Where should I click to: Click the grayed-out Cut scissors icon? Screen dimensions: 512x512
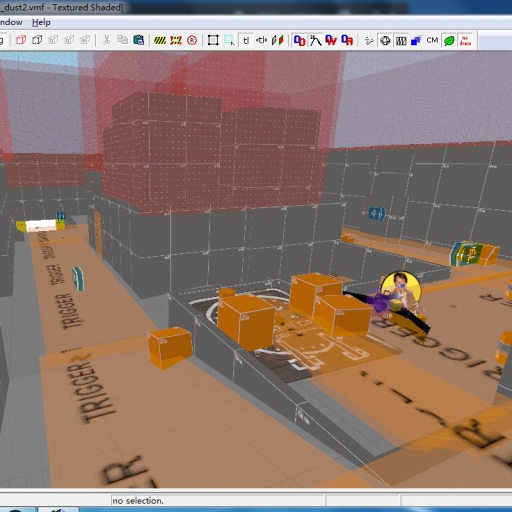tap(106, 40)
